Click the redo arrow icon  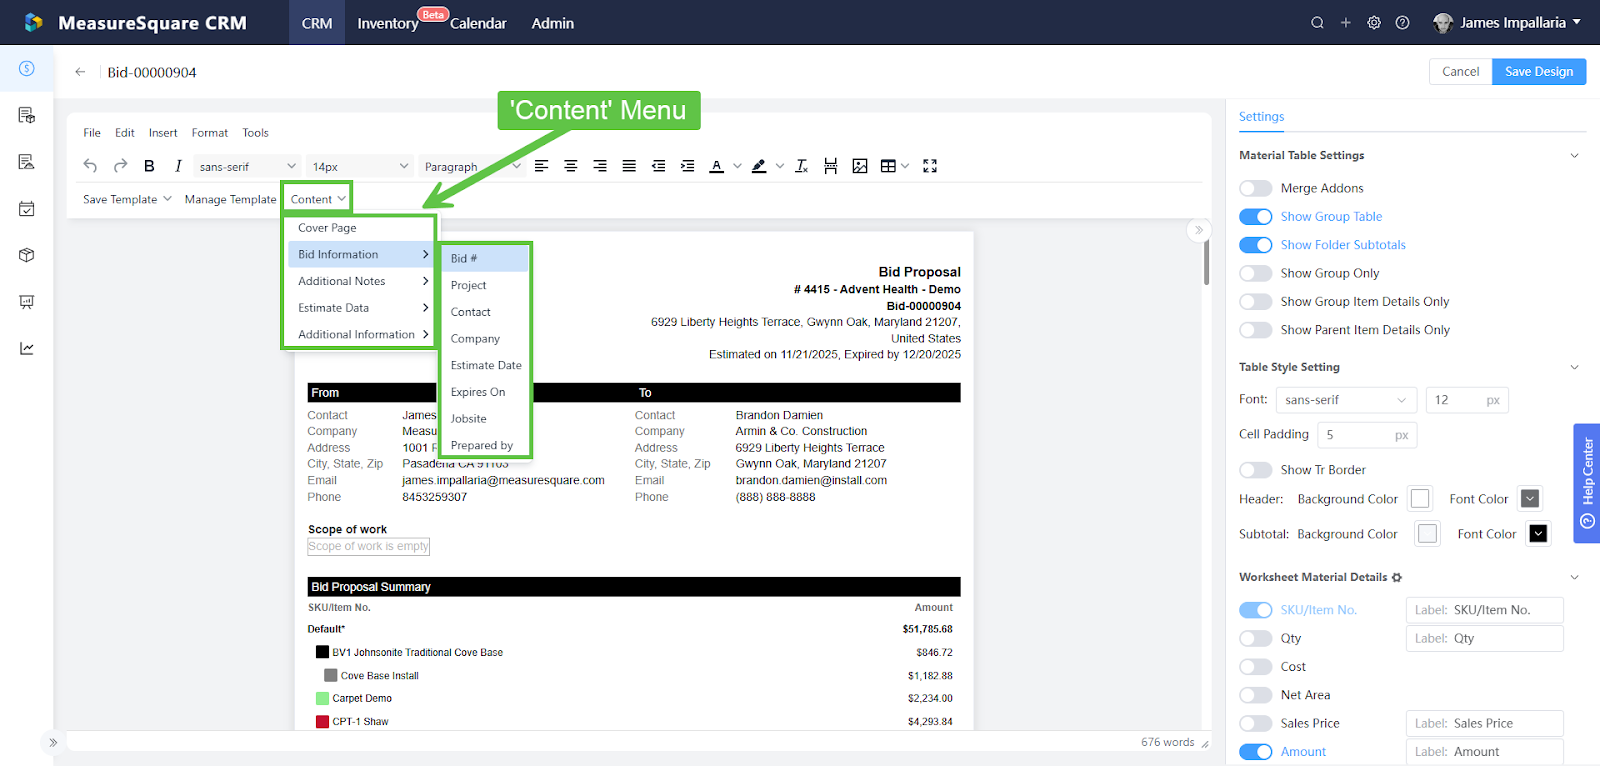pos(121,166)
